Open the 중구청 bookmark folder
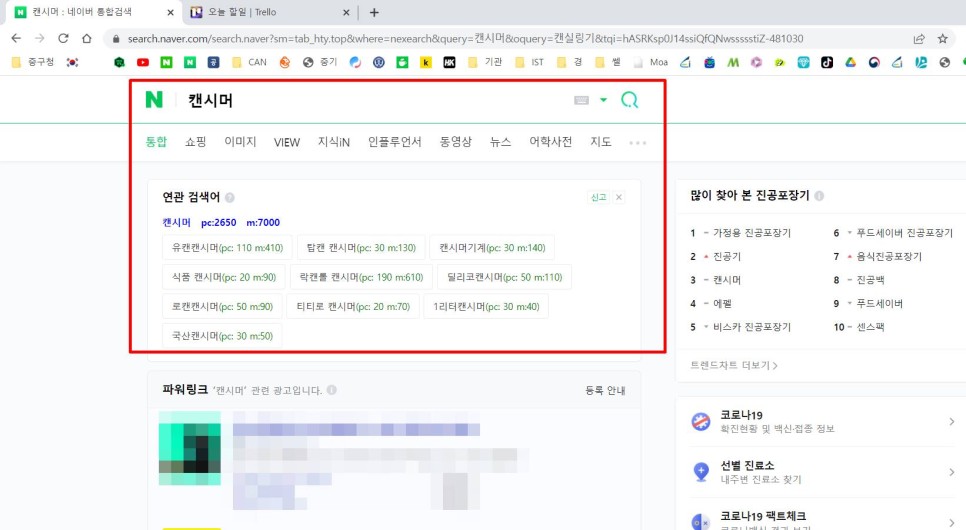The image size is (966, 530). click(x=33, y=62)
